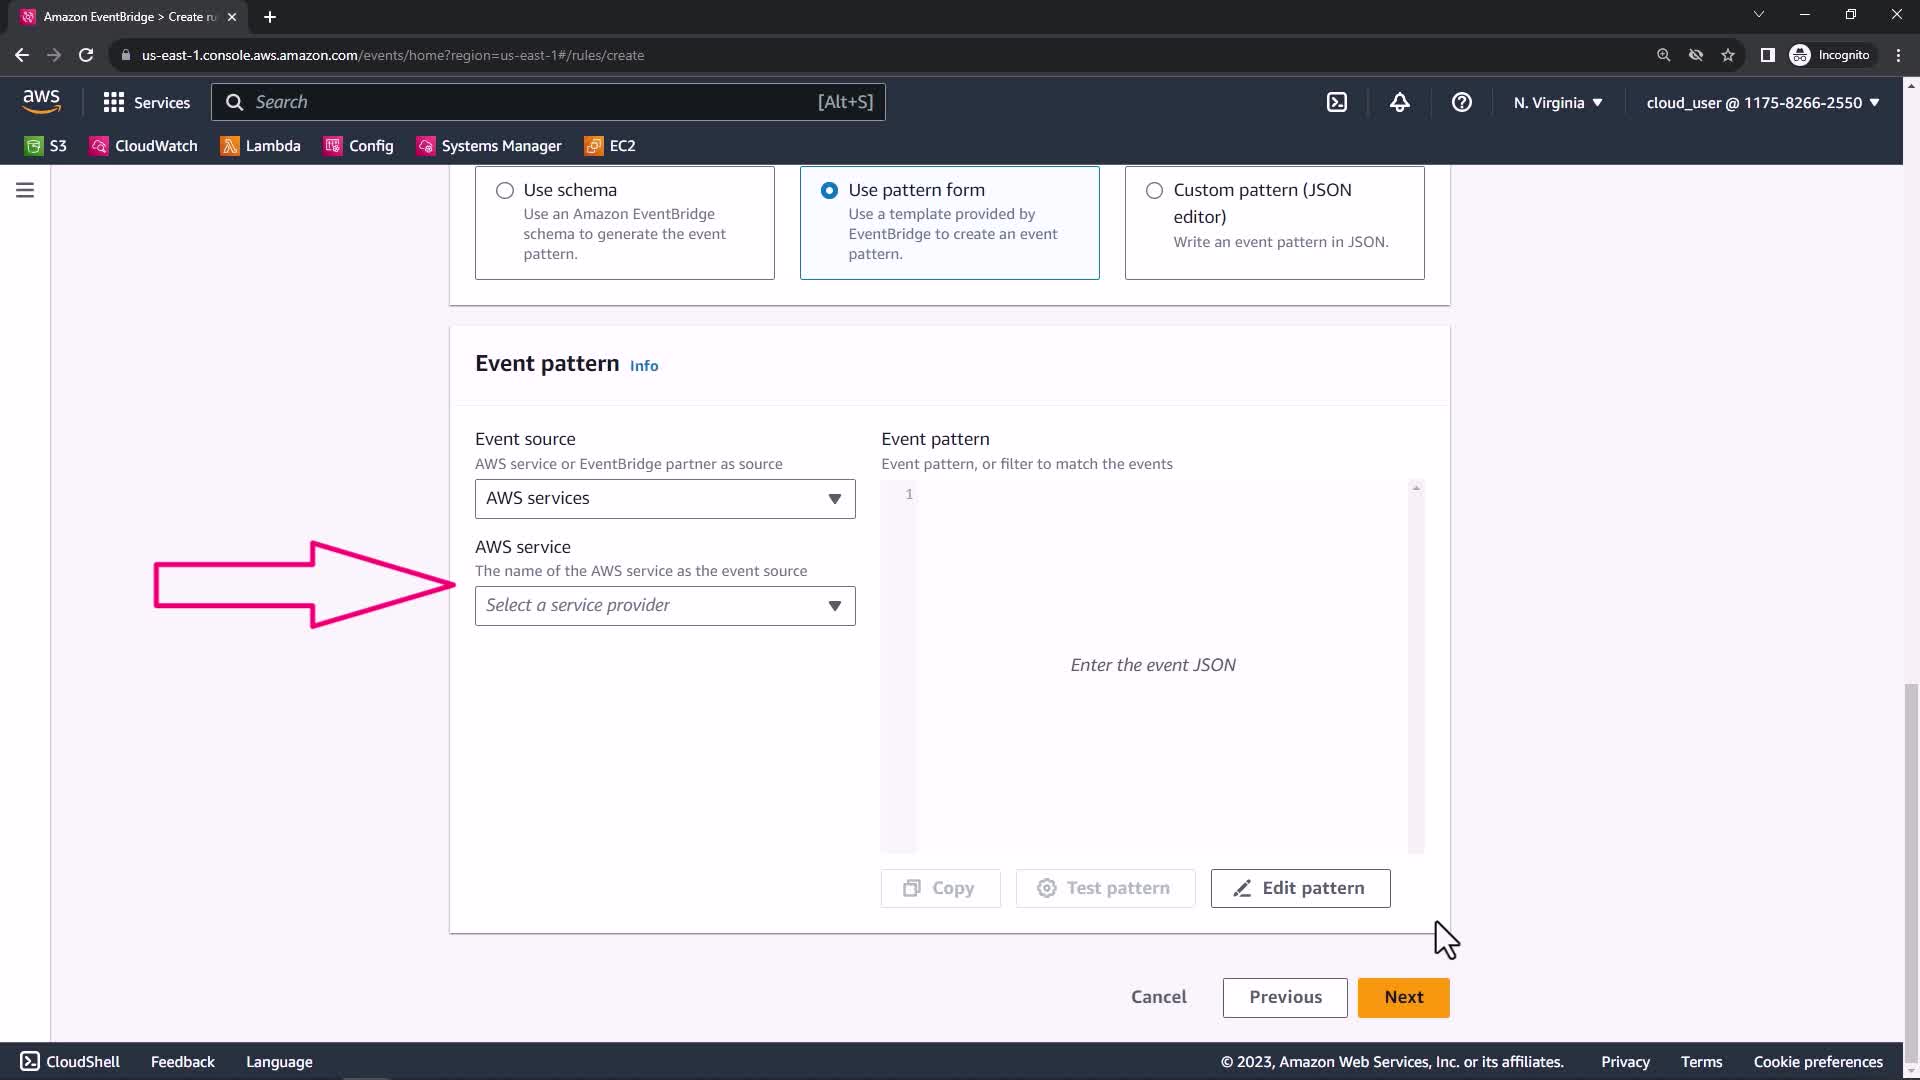Expand Select a service provider dropdown
1920x1080 pixels.
[665, 606]
